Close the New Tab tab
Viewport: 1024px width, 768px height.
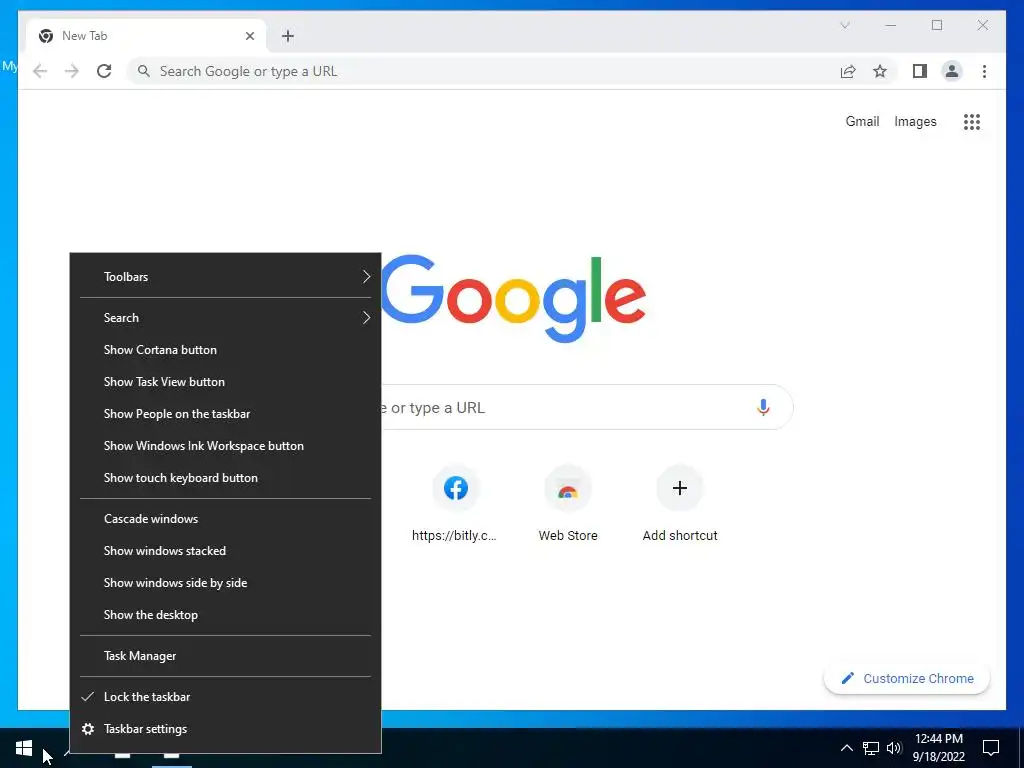(249, 36)
